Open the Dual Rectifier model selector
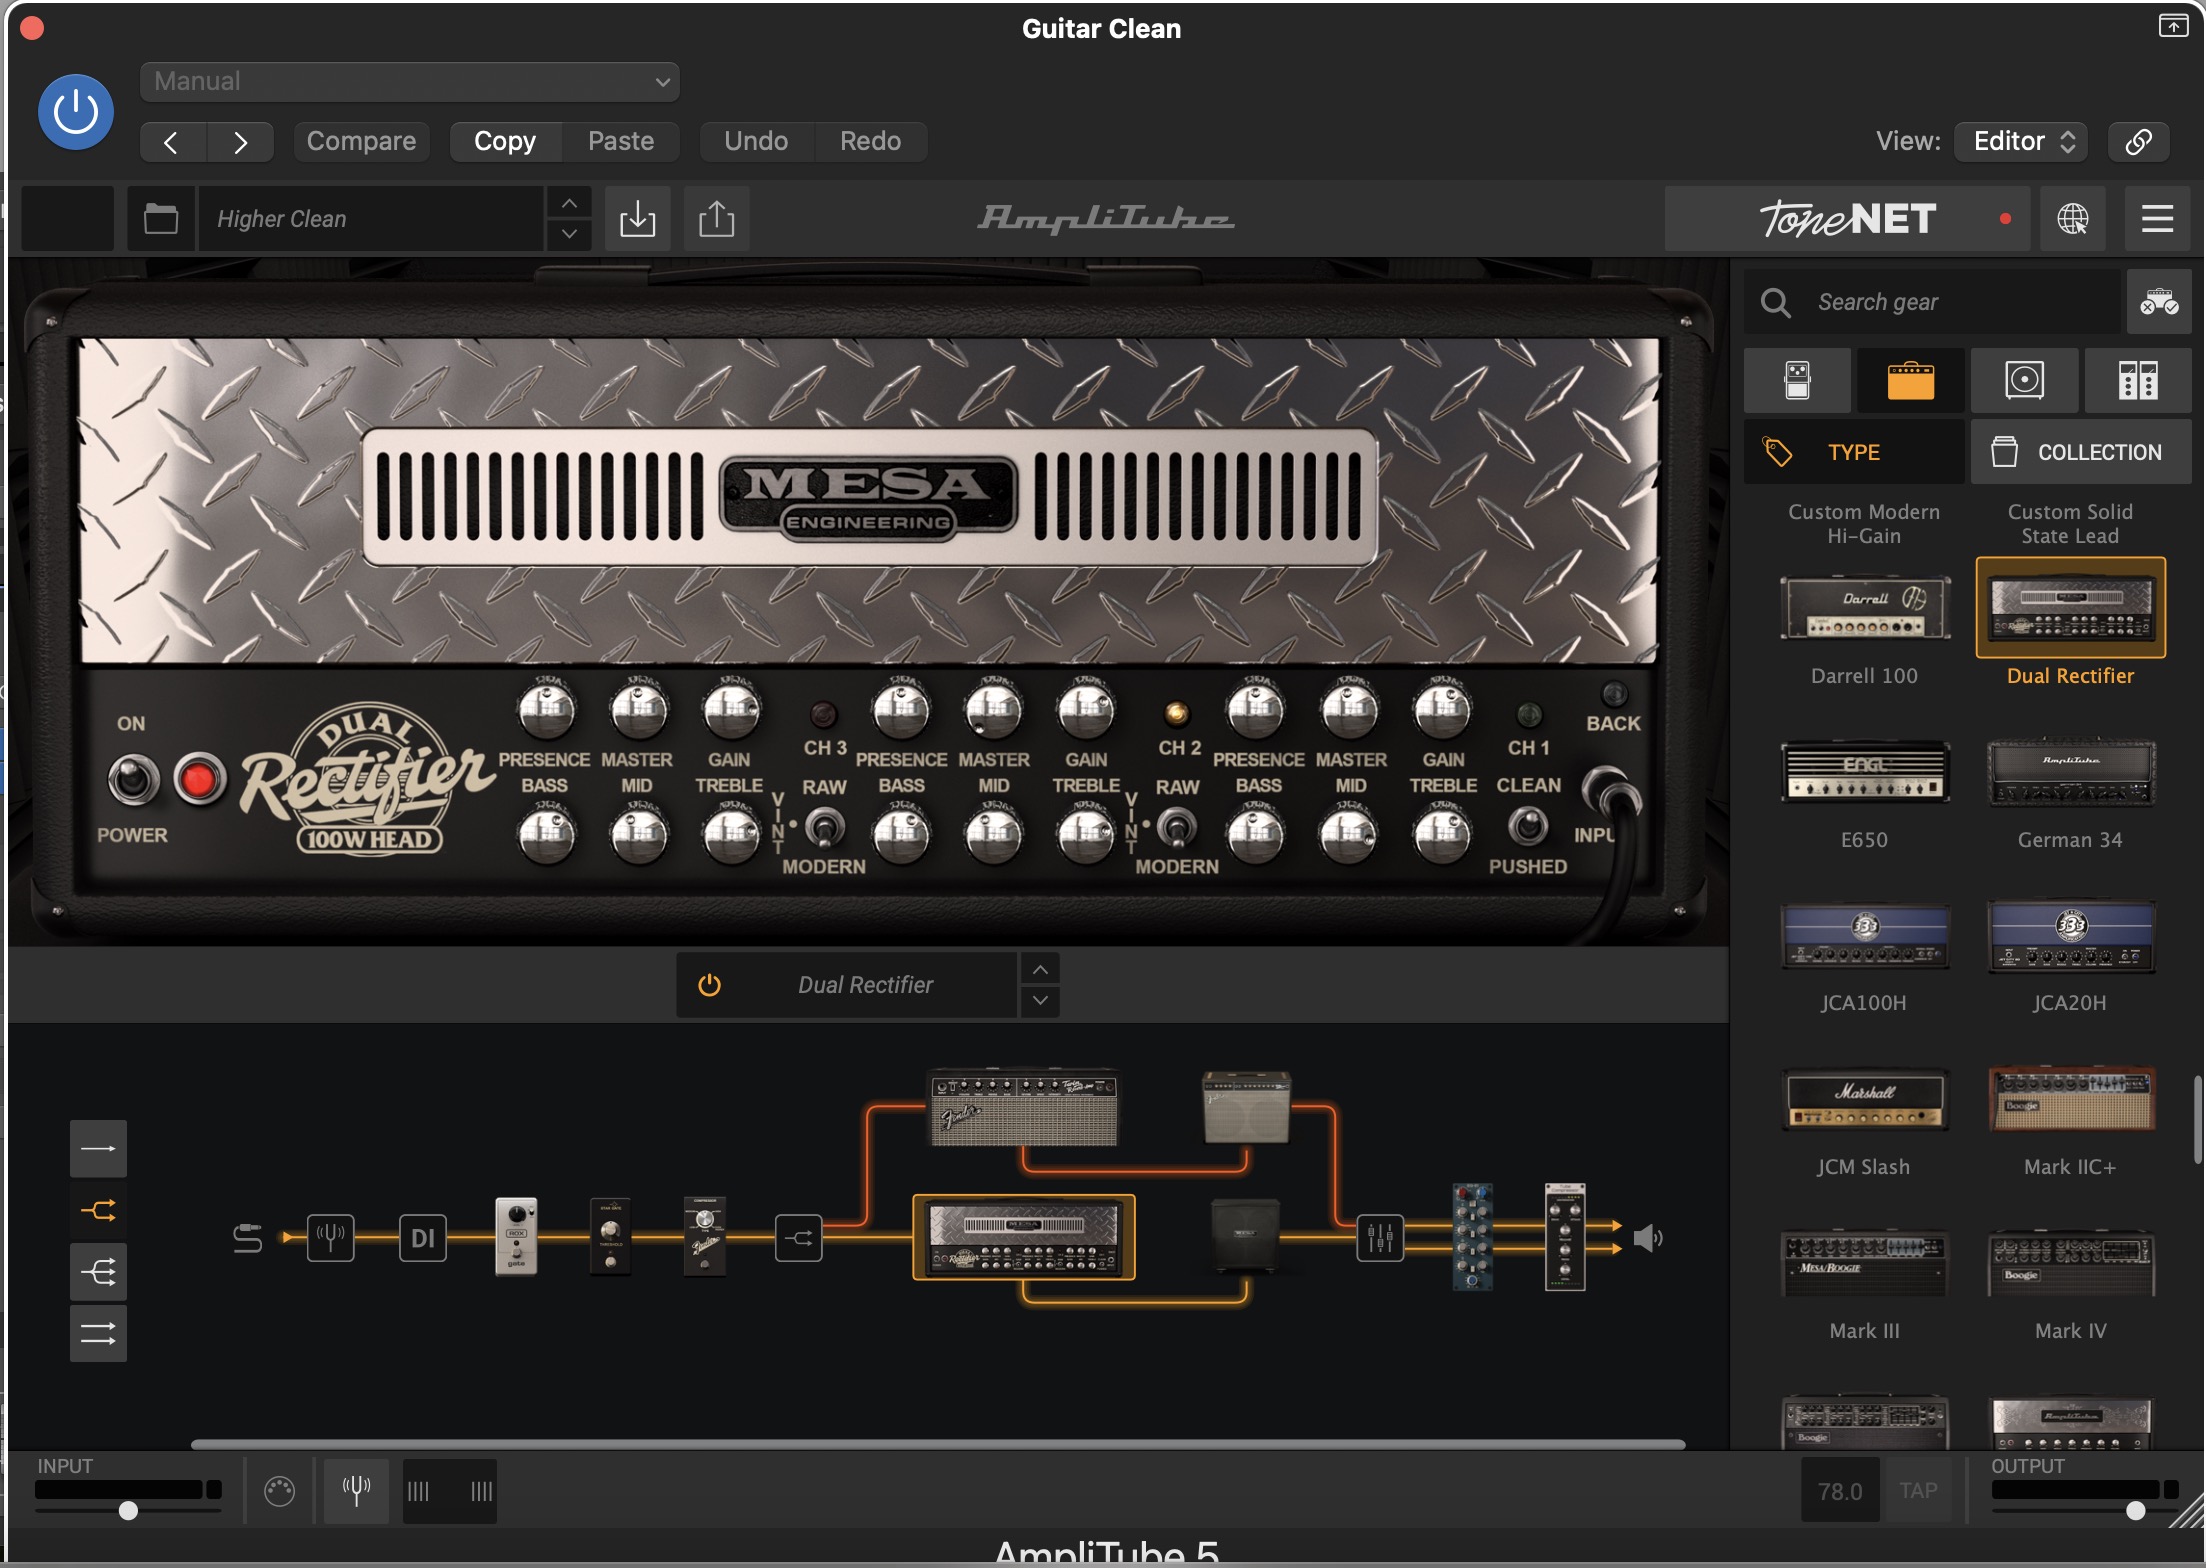Screen dimensions: 2206x1568 click(x=865, y=985)
